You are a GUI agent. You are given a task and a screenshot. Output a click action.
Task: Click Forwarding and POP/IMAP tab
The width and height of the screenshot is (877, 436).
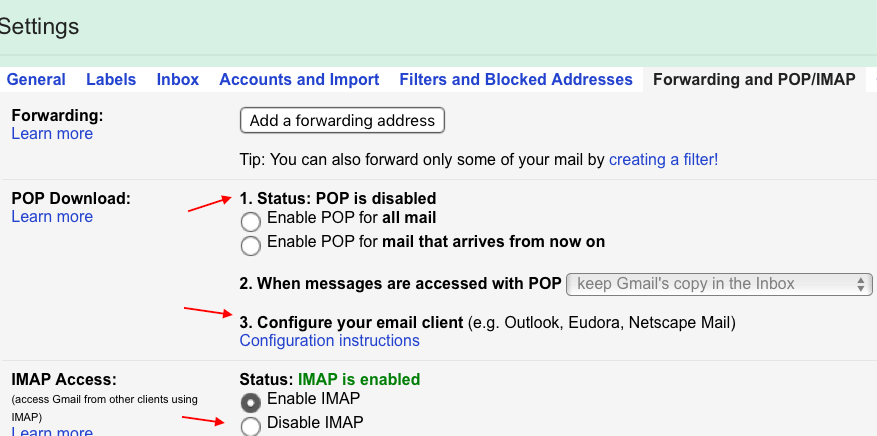pyautogui.click(x=753, y=79)
